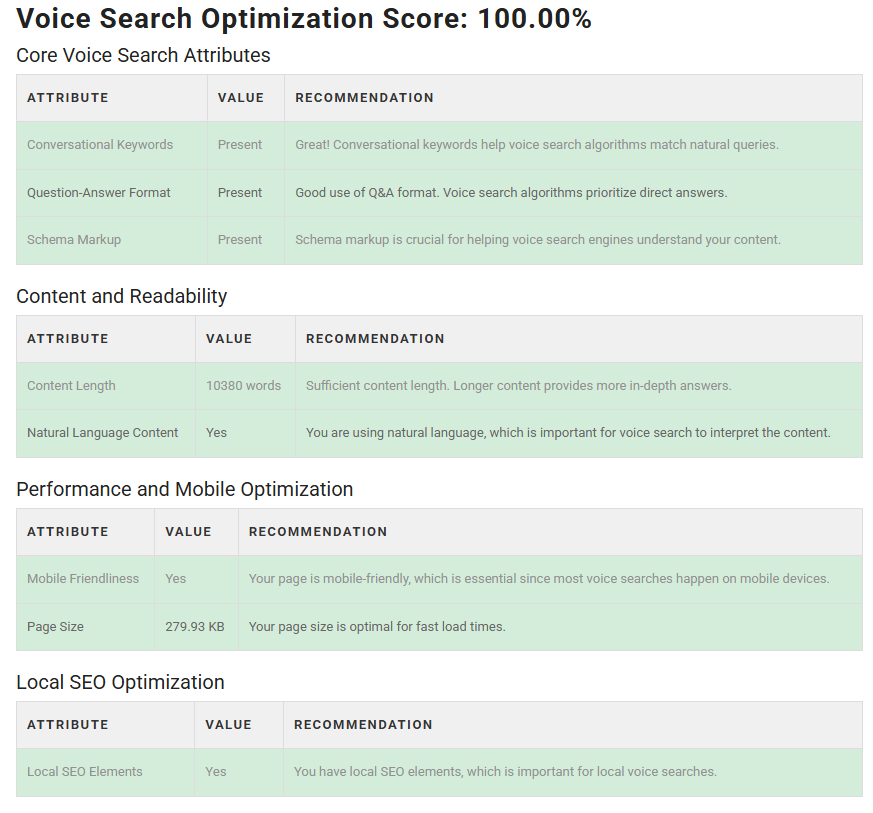Viewport: 873px width, 813px height.
Task: Select the Local SEO Optimization heading
Action: [120, 683]
